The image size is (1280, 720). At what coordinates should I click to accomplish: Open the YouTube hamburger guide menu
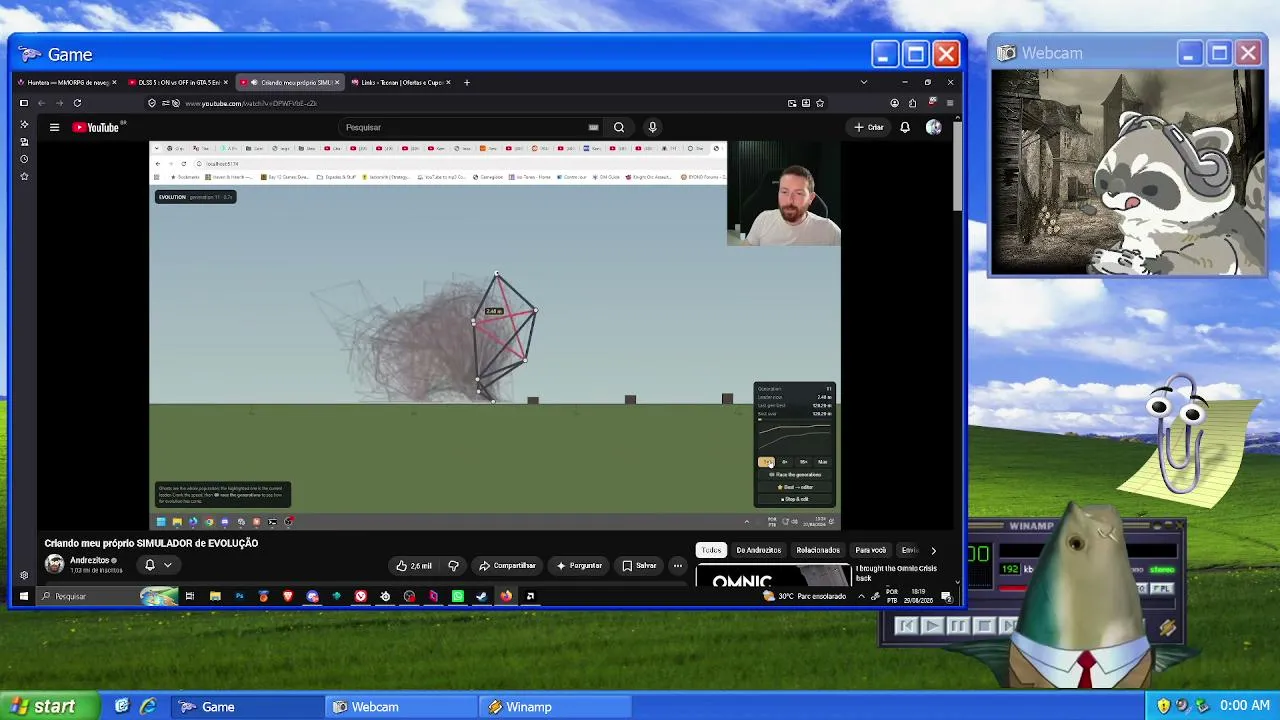click(x=54, y=127)
